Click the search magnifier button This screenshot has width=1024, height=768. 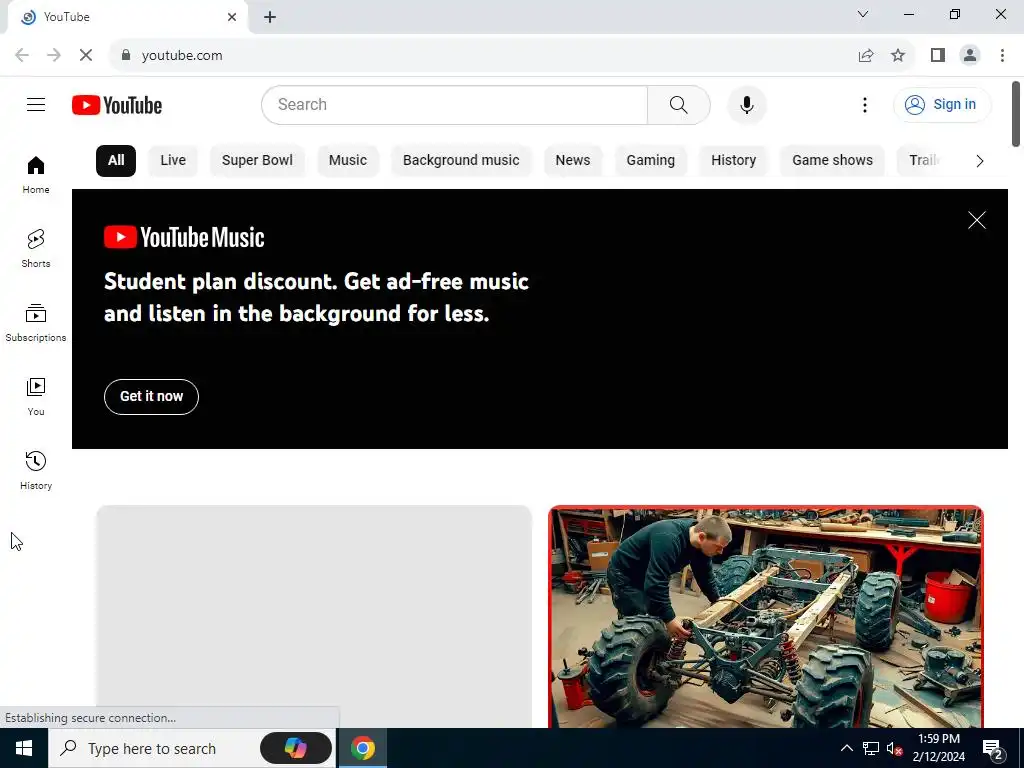point(679,104)
